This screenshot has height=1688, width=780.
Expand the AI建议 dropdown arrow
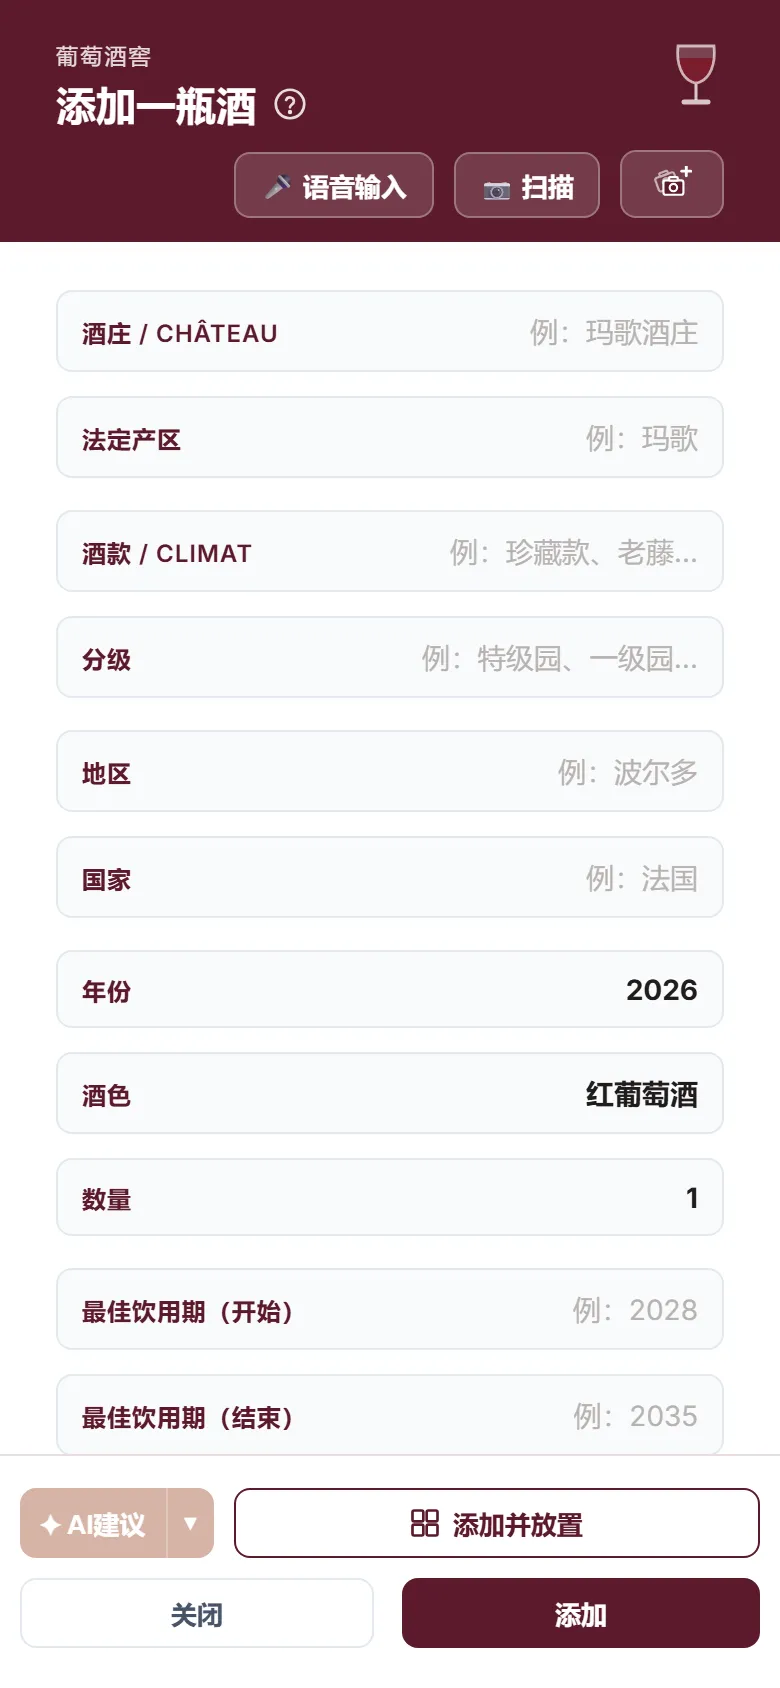(190, 1523)
